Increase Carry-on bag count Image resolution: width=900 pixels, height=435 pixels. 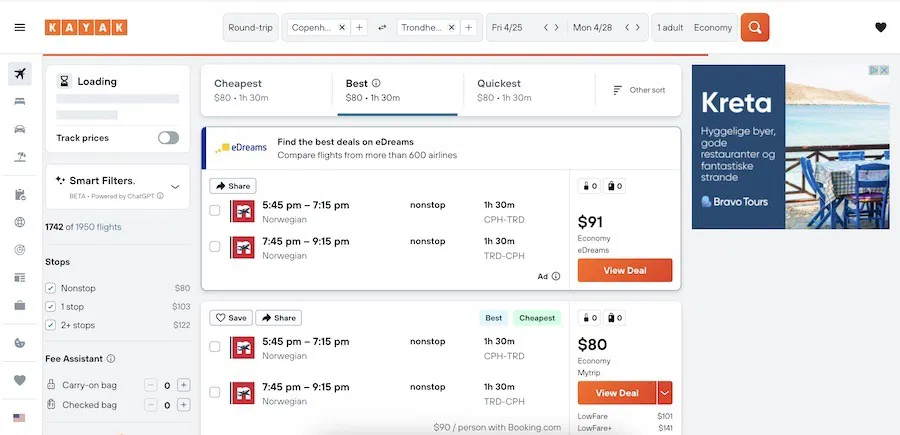(184, 385)
